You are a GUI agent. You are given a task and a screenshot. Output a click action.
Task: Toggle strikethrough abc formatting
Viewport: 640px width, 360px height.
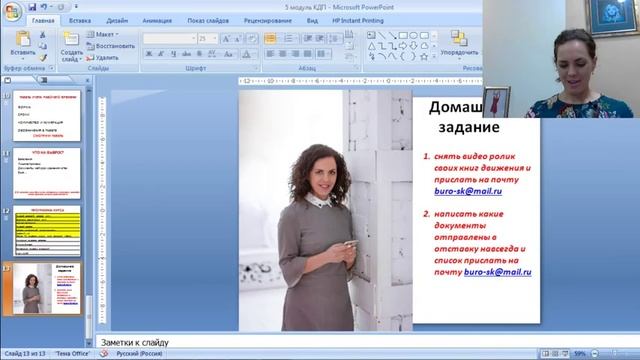(x=187, y=54)
